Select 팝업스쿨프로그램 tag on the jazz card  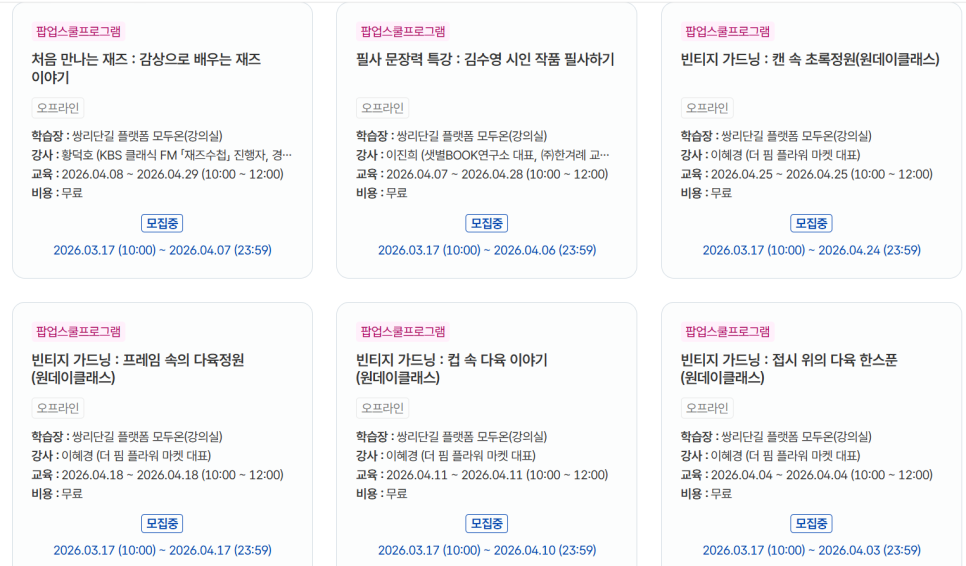[78, 32]
